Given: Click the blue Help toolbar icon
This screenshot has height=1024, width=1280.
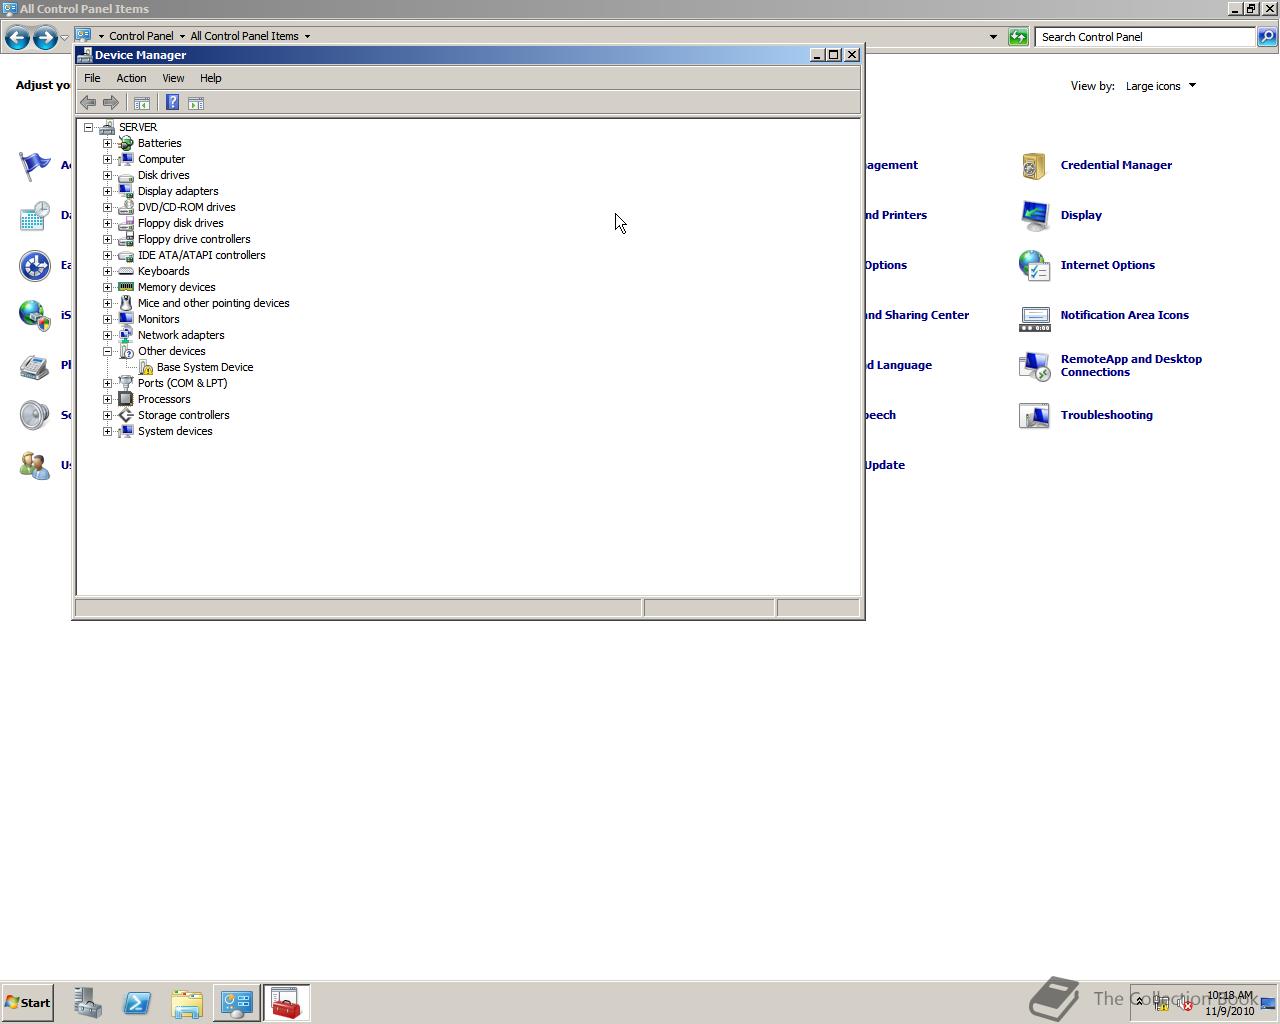Looking at the screenshot, I should point(172,103).
